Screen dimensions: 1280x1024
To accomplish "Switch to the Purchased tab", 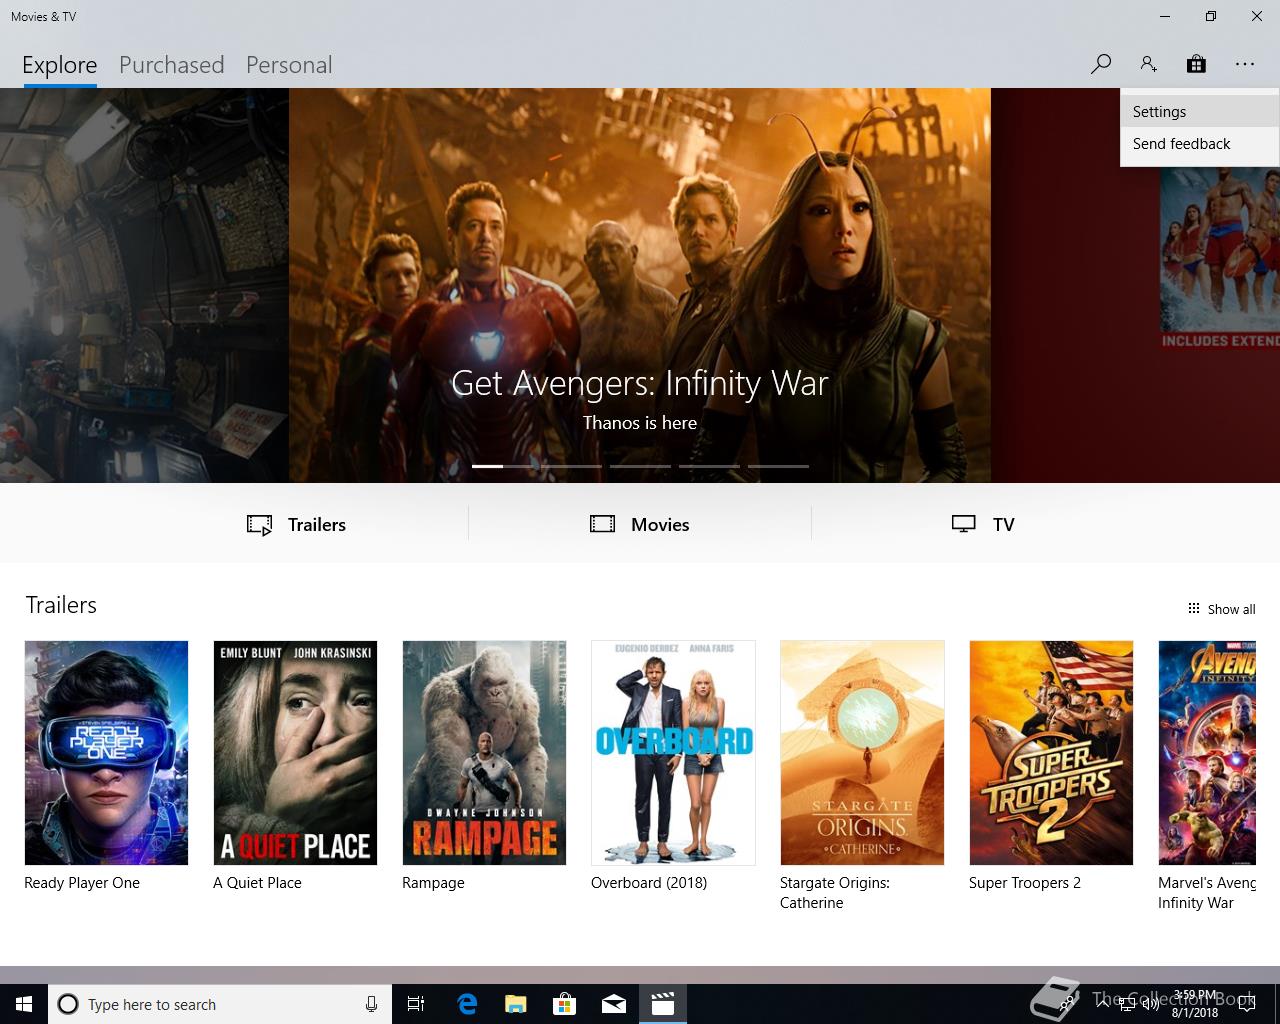I will coord(172,65).
